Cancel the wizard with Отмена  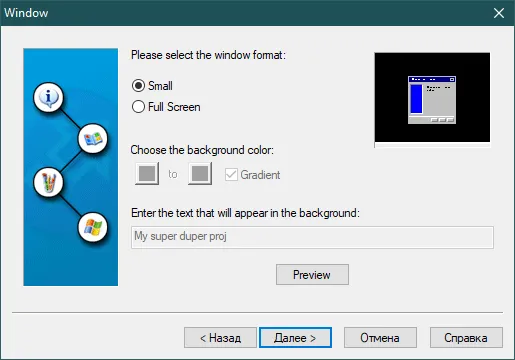(x=380, y=338)
